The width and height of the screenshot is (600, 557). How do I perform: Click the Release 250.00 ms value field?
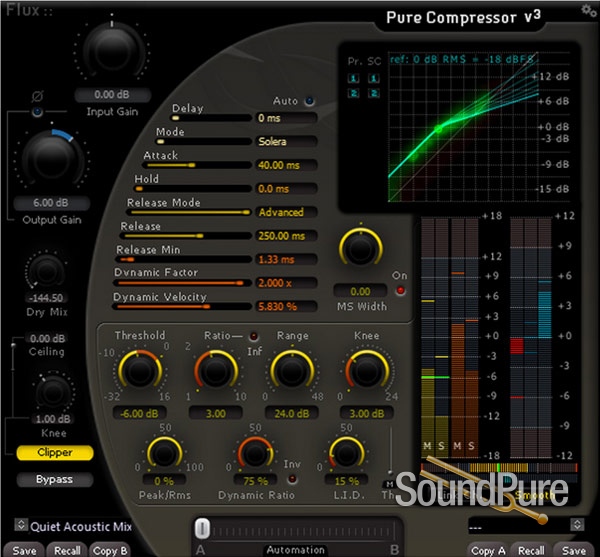(x=286, y=236)
